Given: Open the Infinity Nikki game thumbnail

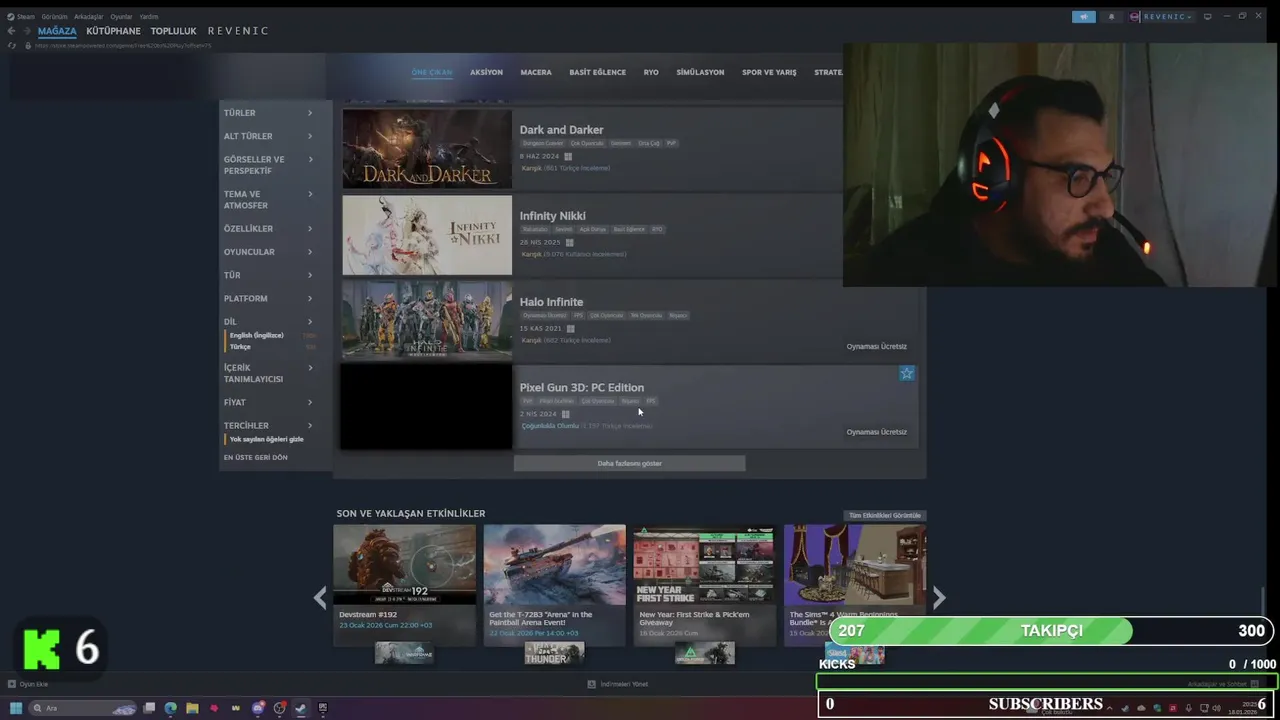Looking at the screenshot, I should 427,235.
